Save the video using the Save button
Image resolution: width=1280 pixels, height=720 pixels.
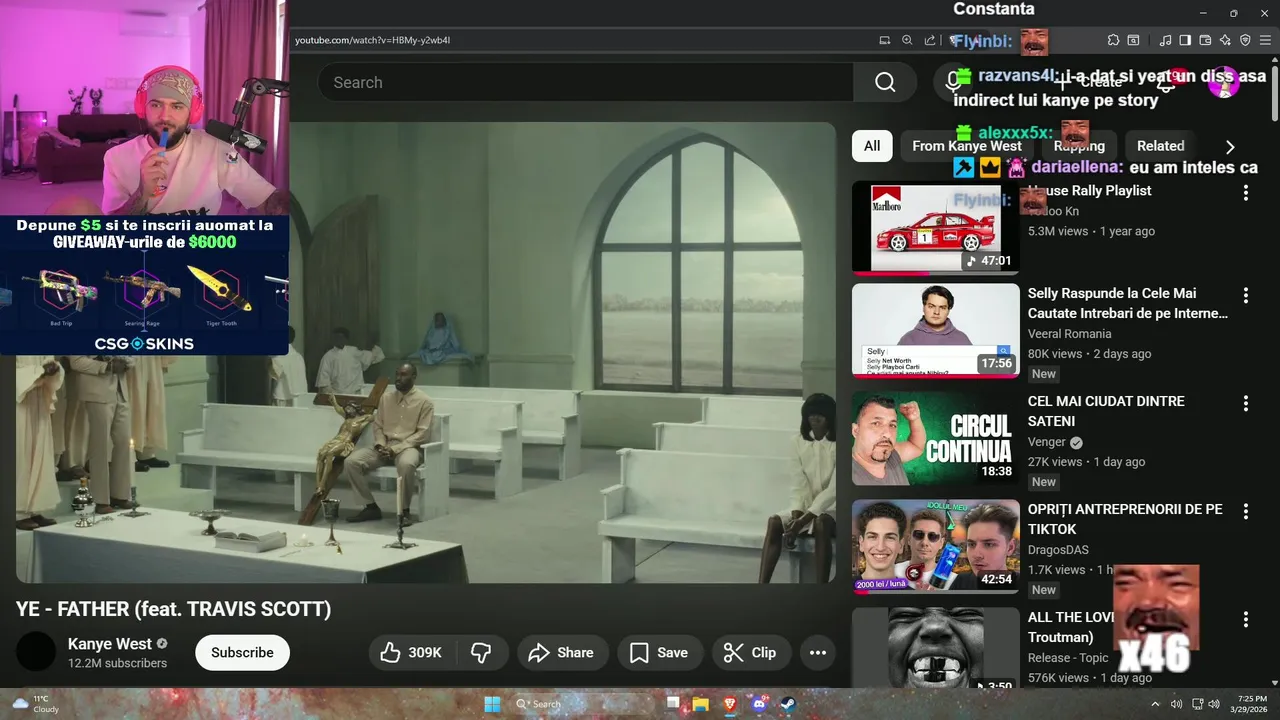pos(660,653)
